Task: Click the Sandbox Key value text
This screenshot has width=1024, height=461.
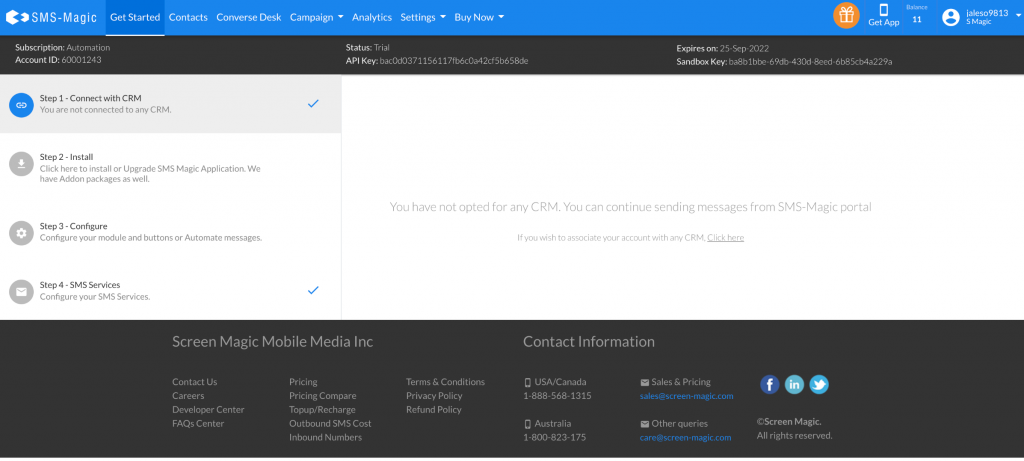Action: [810, 61]
